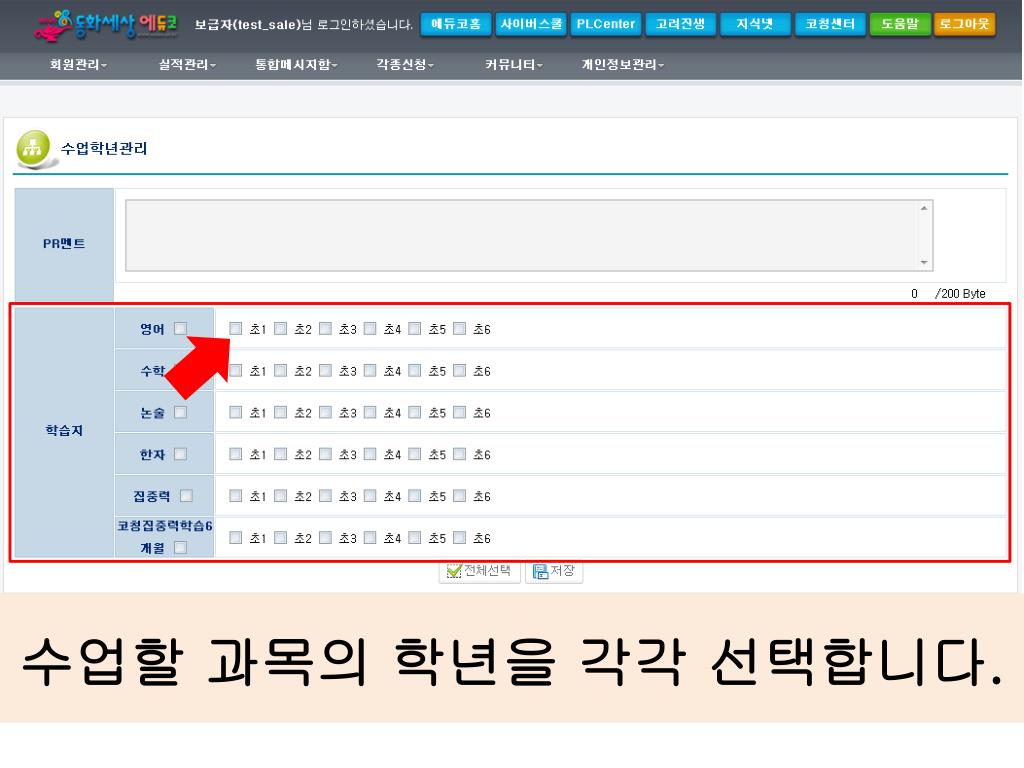The image size is (1024, 768).
Task: Expand the 회원관리 menu
Action: pyautogui.click(x=78, y=65)
